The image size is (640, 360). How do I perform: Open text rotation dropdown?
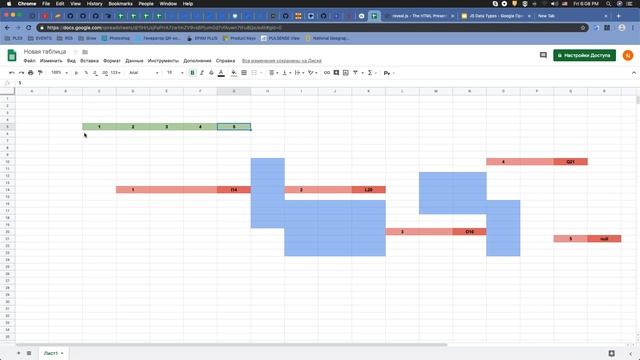pos(313,73)
